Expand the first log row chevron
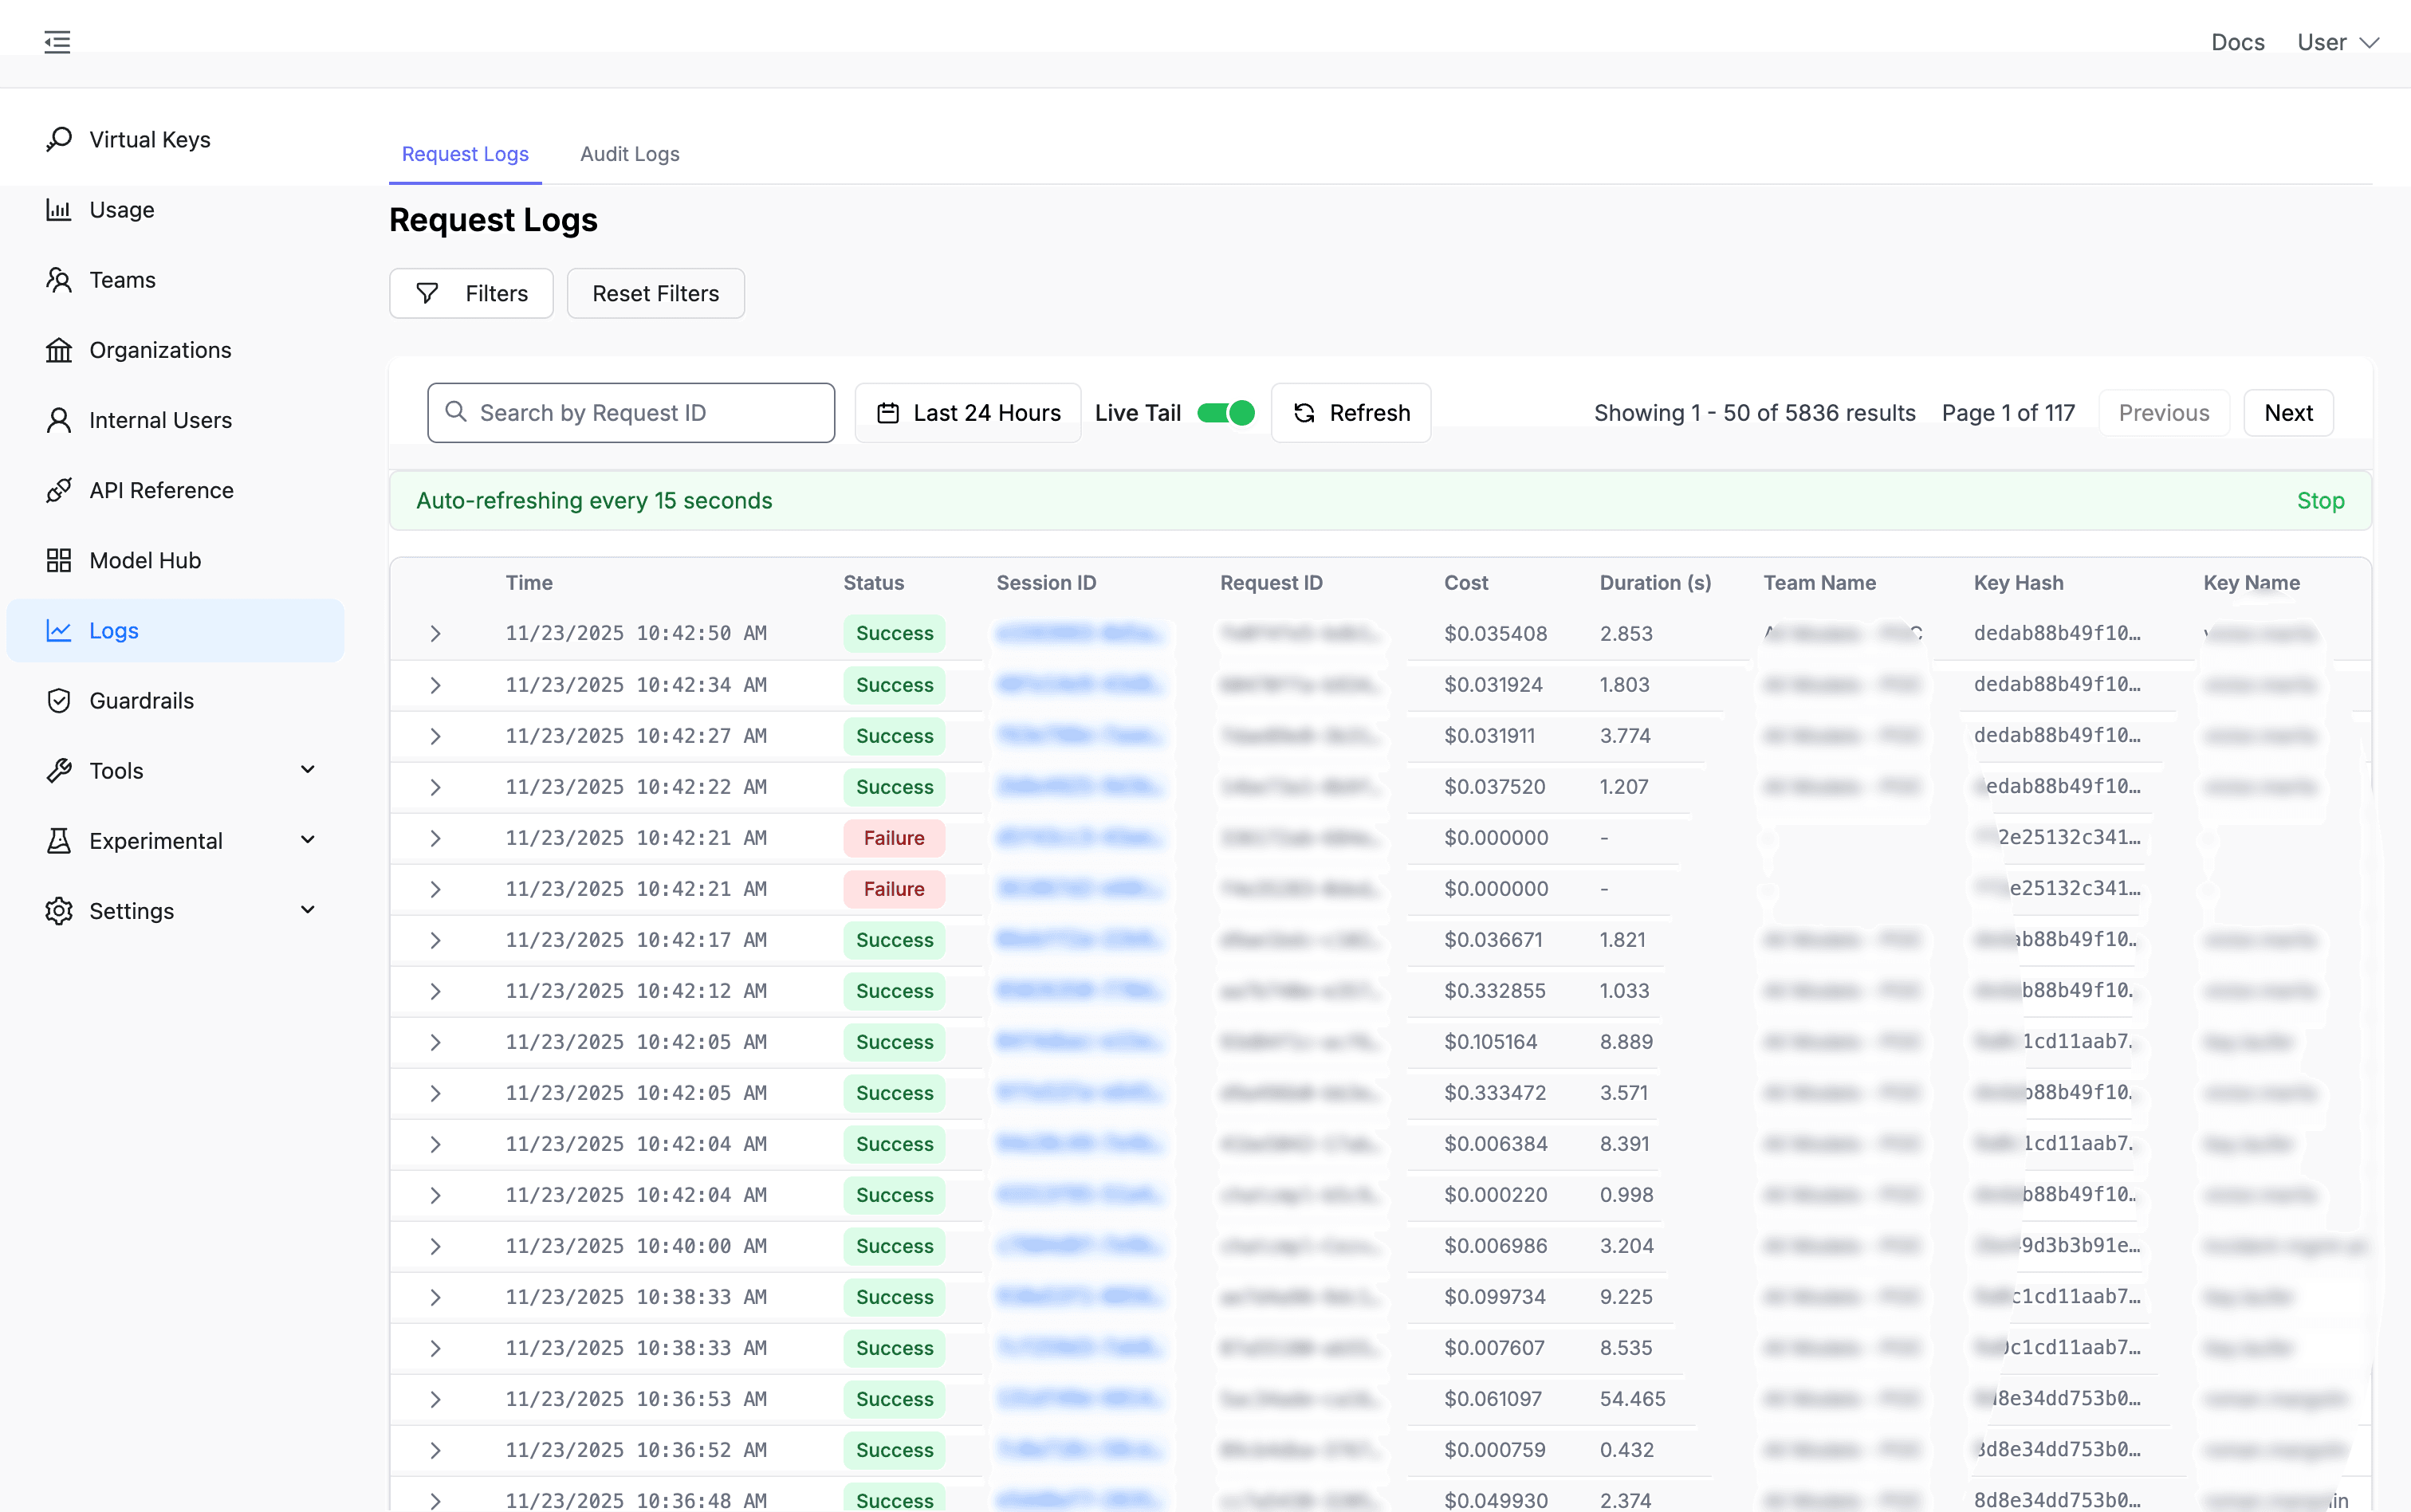The height and width of the screenshot is (1512, 2411). point(435,633)
